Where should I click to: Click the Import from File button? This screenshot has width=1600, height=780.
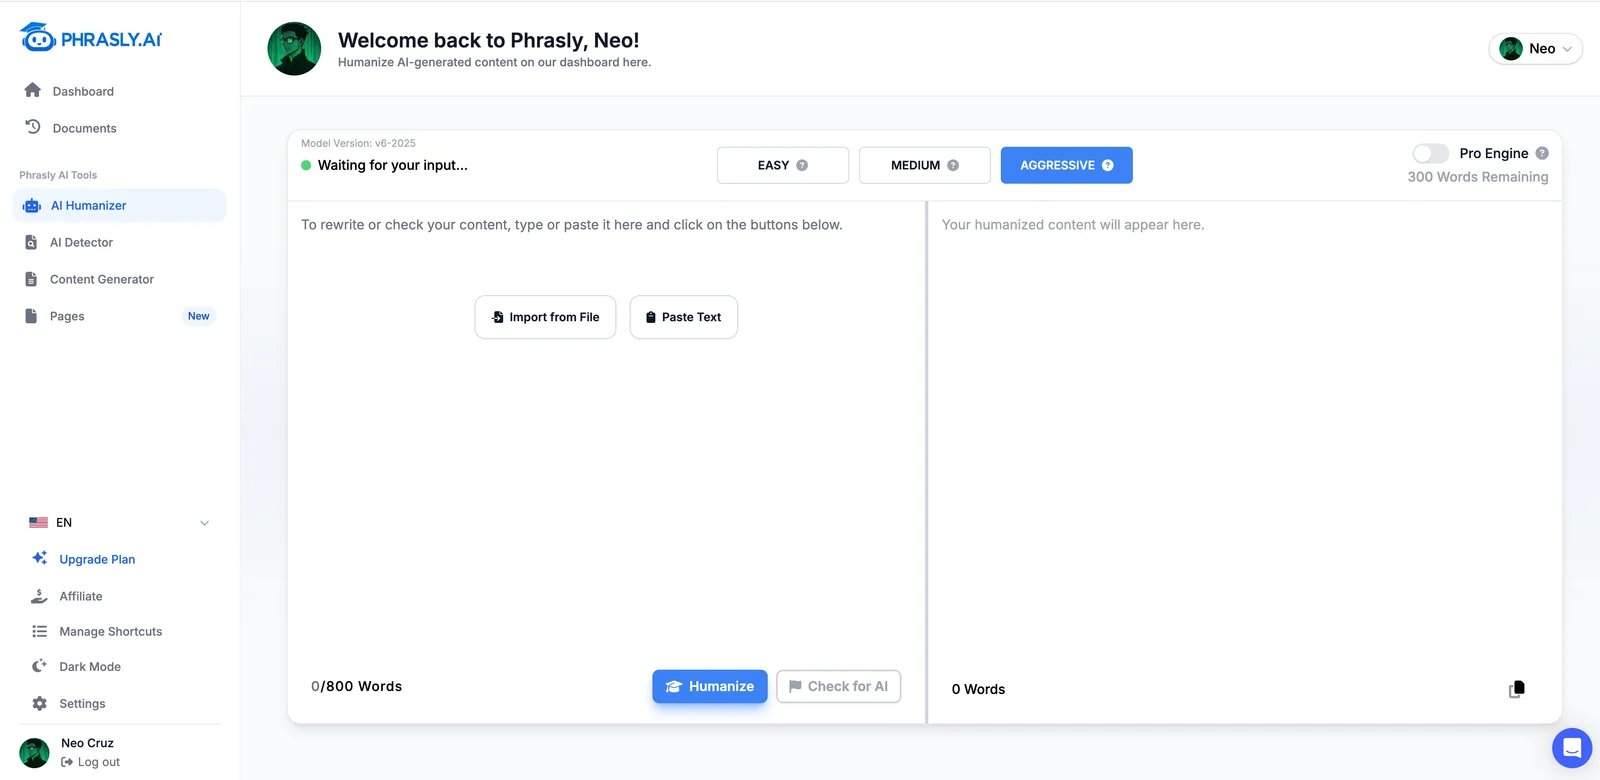[545, 317]
